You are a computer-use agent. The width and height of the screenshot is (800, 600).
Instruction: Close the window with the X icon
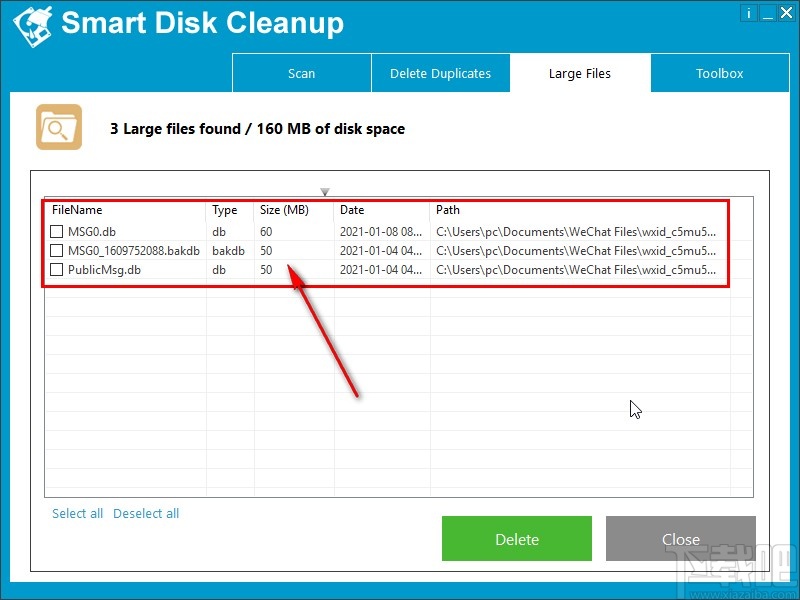[786, 13]
